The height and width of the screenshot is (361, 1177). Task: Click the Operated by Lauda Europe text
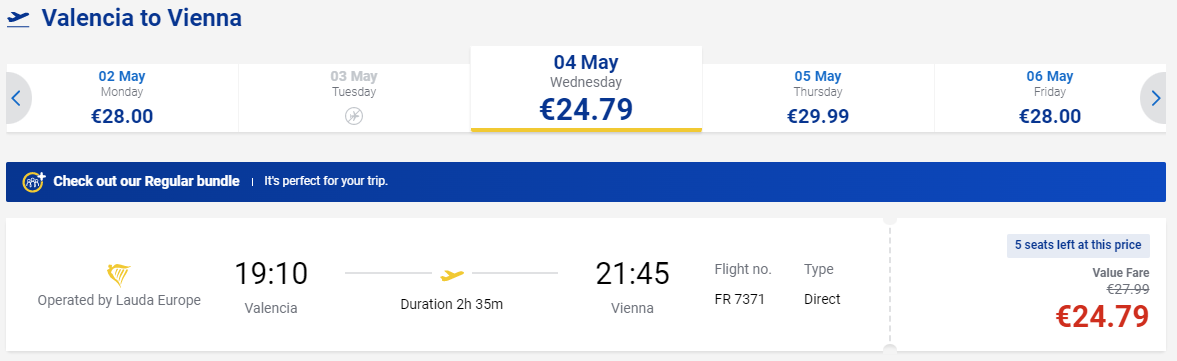[119, 300]
